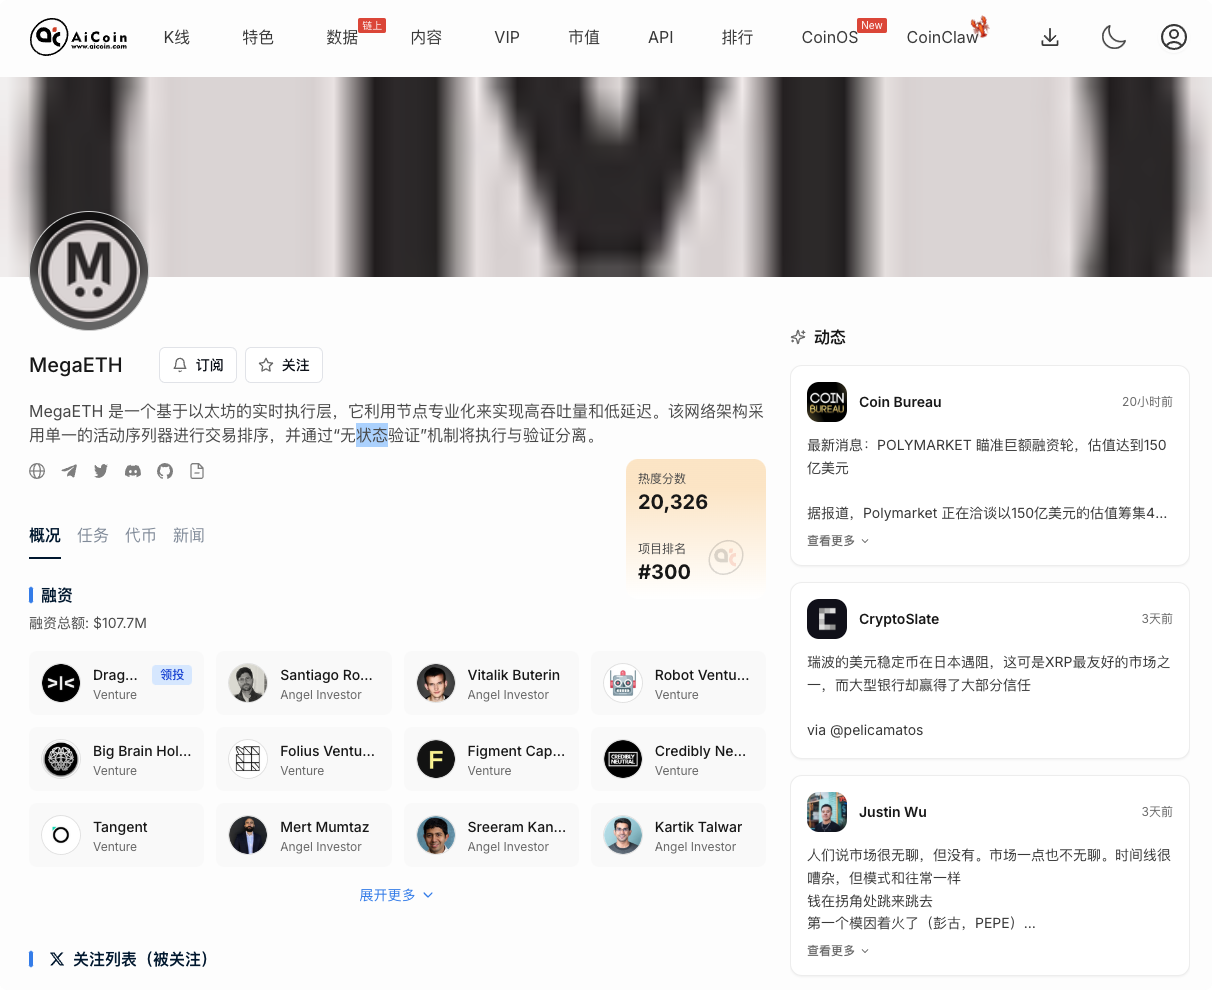Click the MegaETH profile avatar
Viewport: 1212px width, 990px height.
click(x=89, y=271)
